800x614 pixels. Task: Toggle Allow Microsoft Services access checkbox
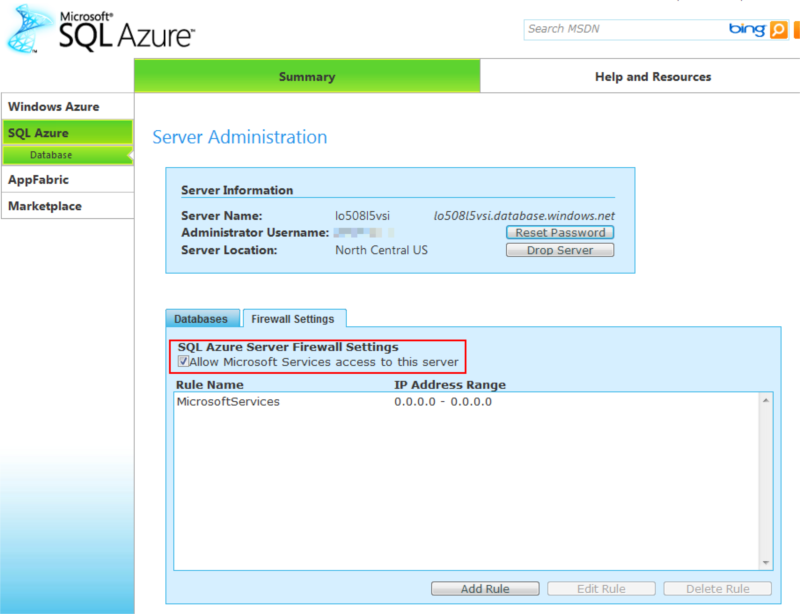(x=183, y=361)
